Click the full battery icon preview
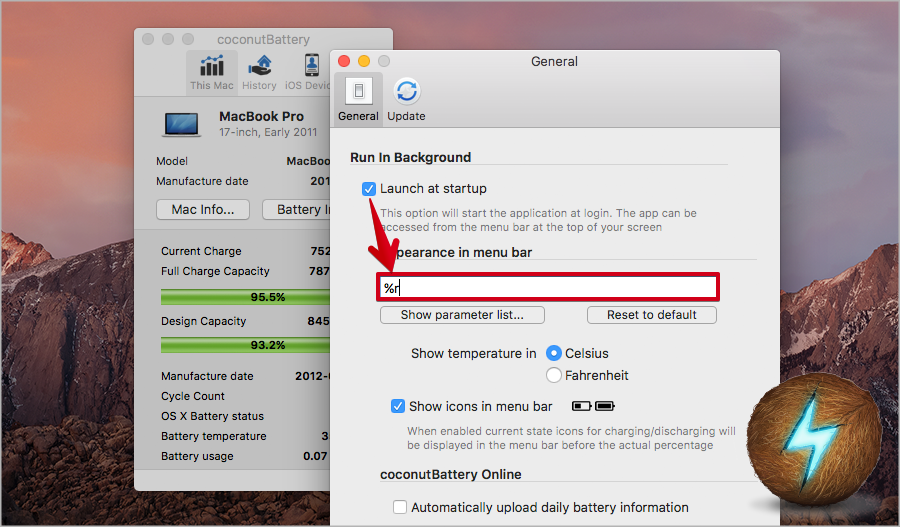 (x=605, y=406)
